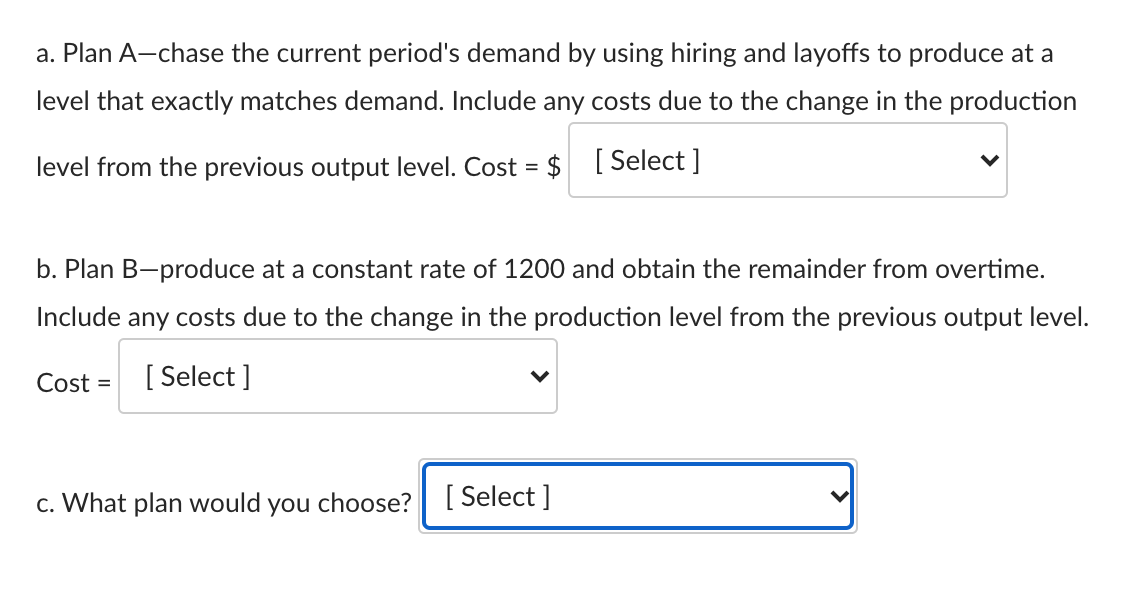The image size is (1124, 616).
Task: Click the 'c. What plan would you choose?' label
Action: (x=223, y=503)
